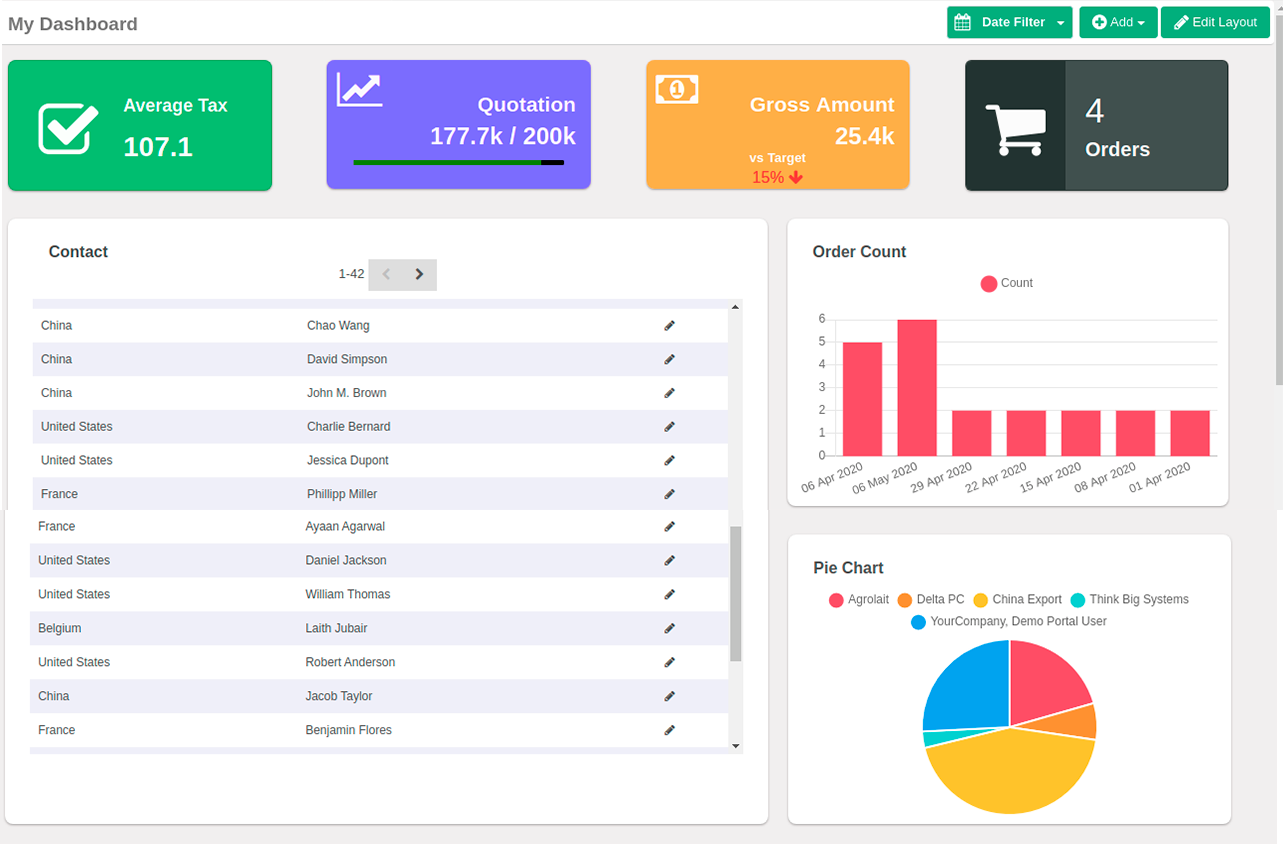
Task: Toggle the China Export legend entry
Action: 1017,600
